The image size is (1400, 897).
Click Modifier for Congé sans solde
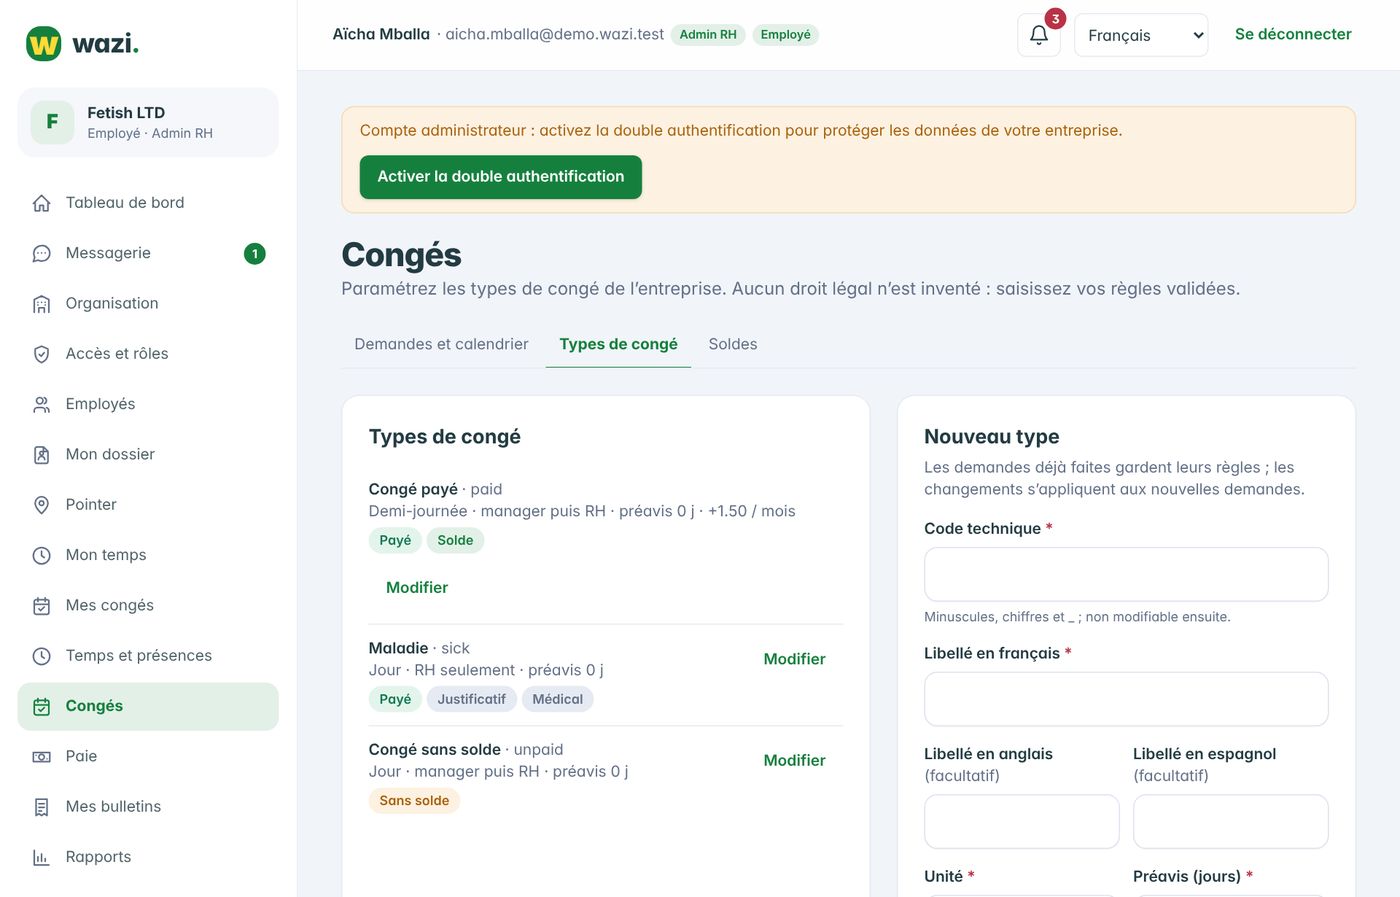(x=794, y=760)
